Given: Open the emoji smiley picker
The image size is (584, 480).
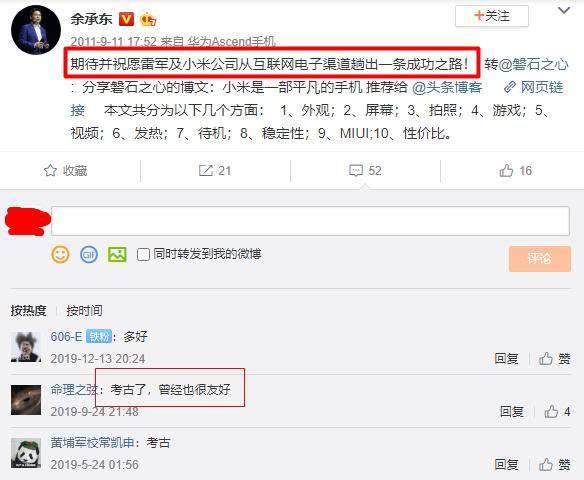Looking at the screenshot, I should (x=60, y=255).
